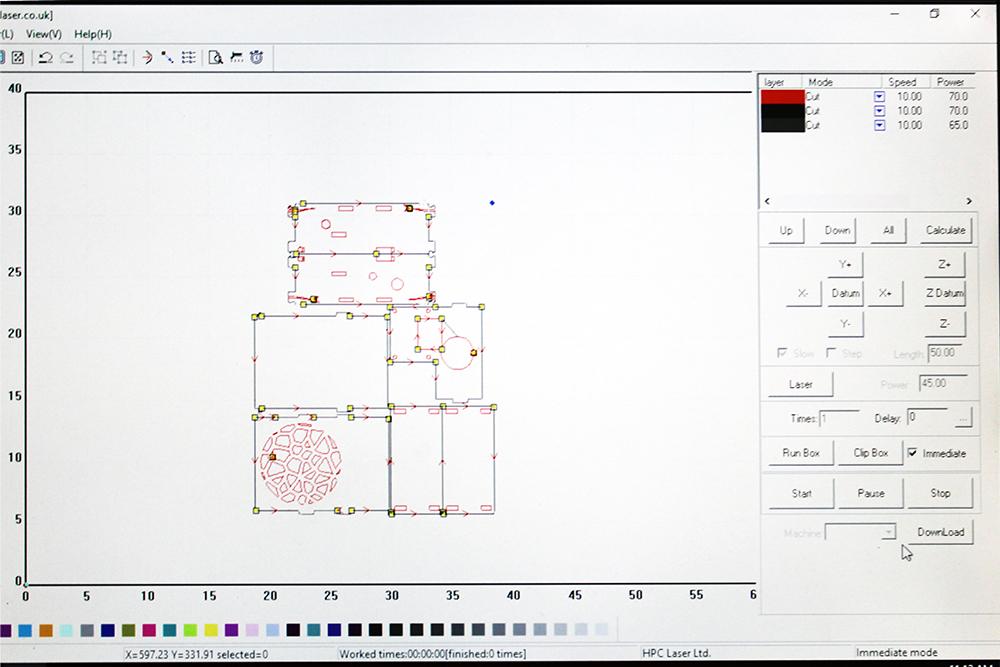Click the square percent-style icon before Undo

coord(18,57)
